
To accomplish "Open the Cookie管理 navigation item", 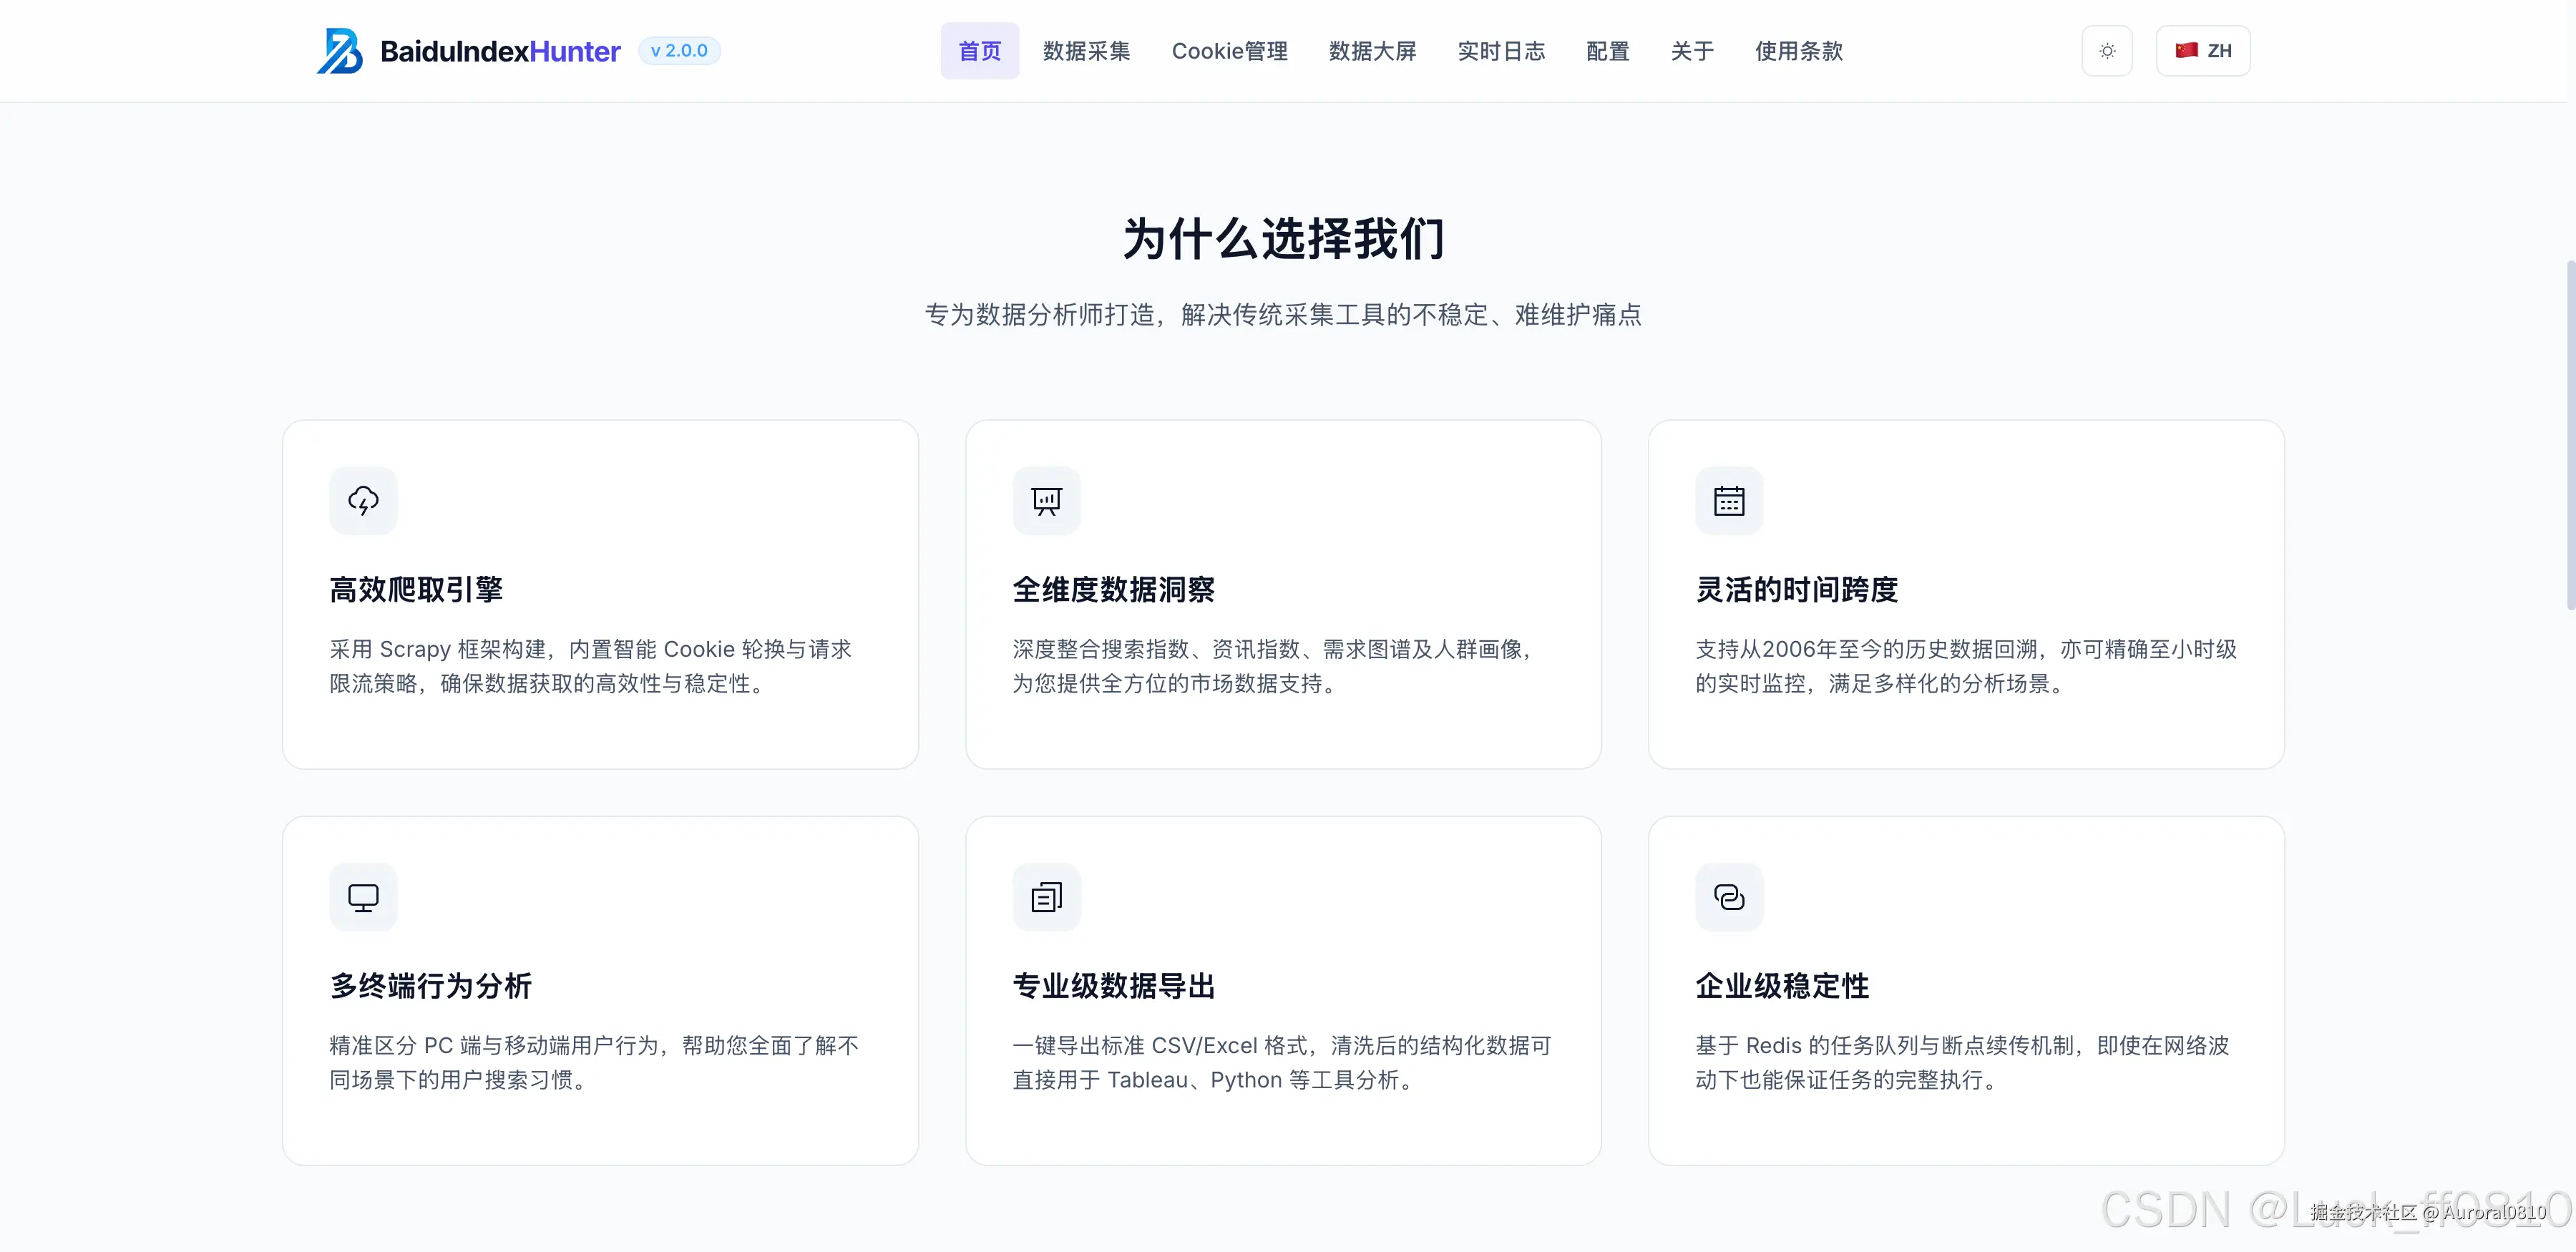I will click(x=1230, y=51).
